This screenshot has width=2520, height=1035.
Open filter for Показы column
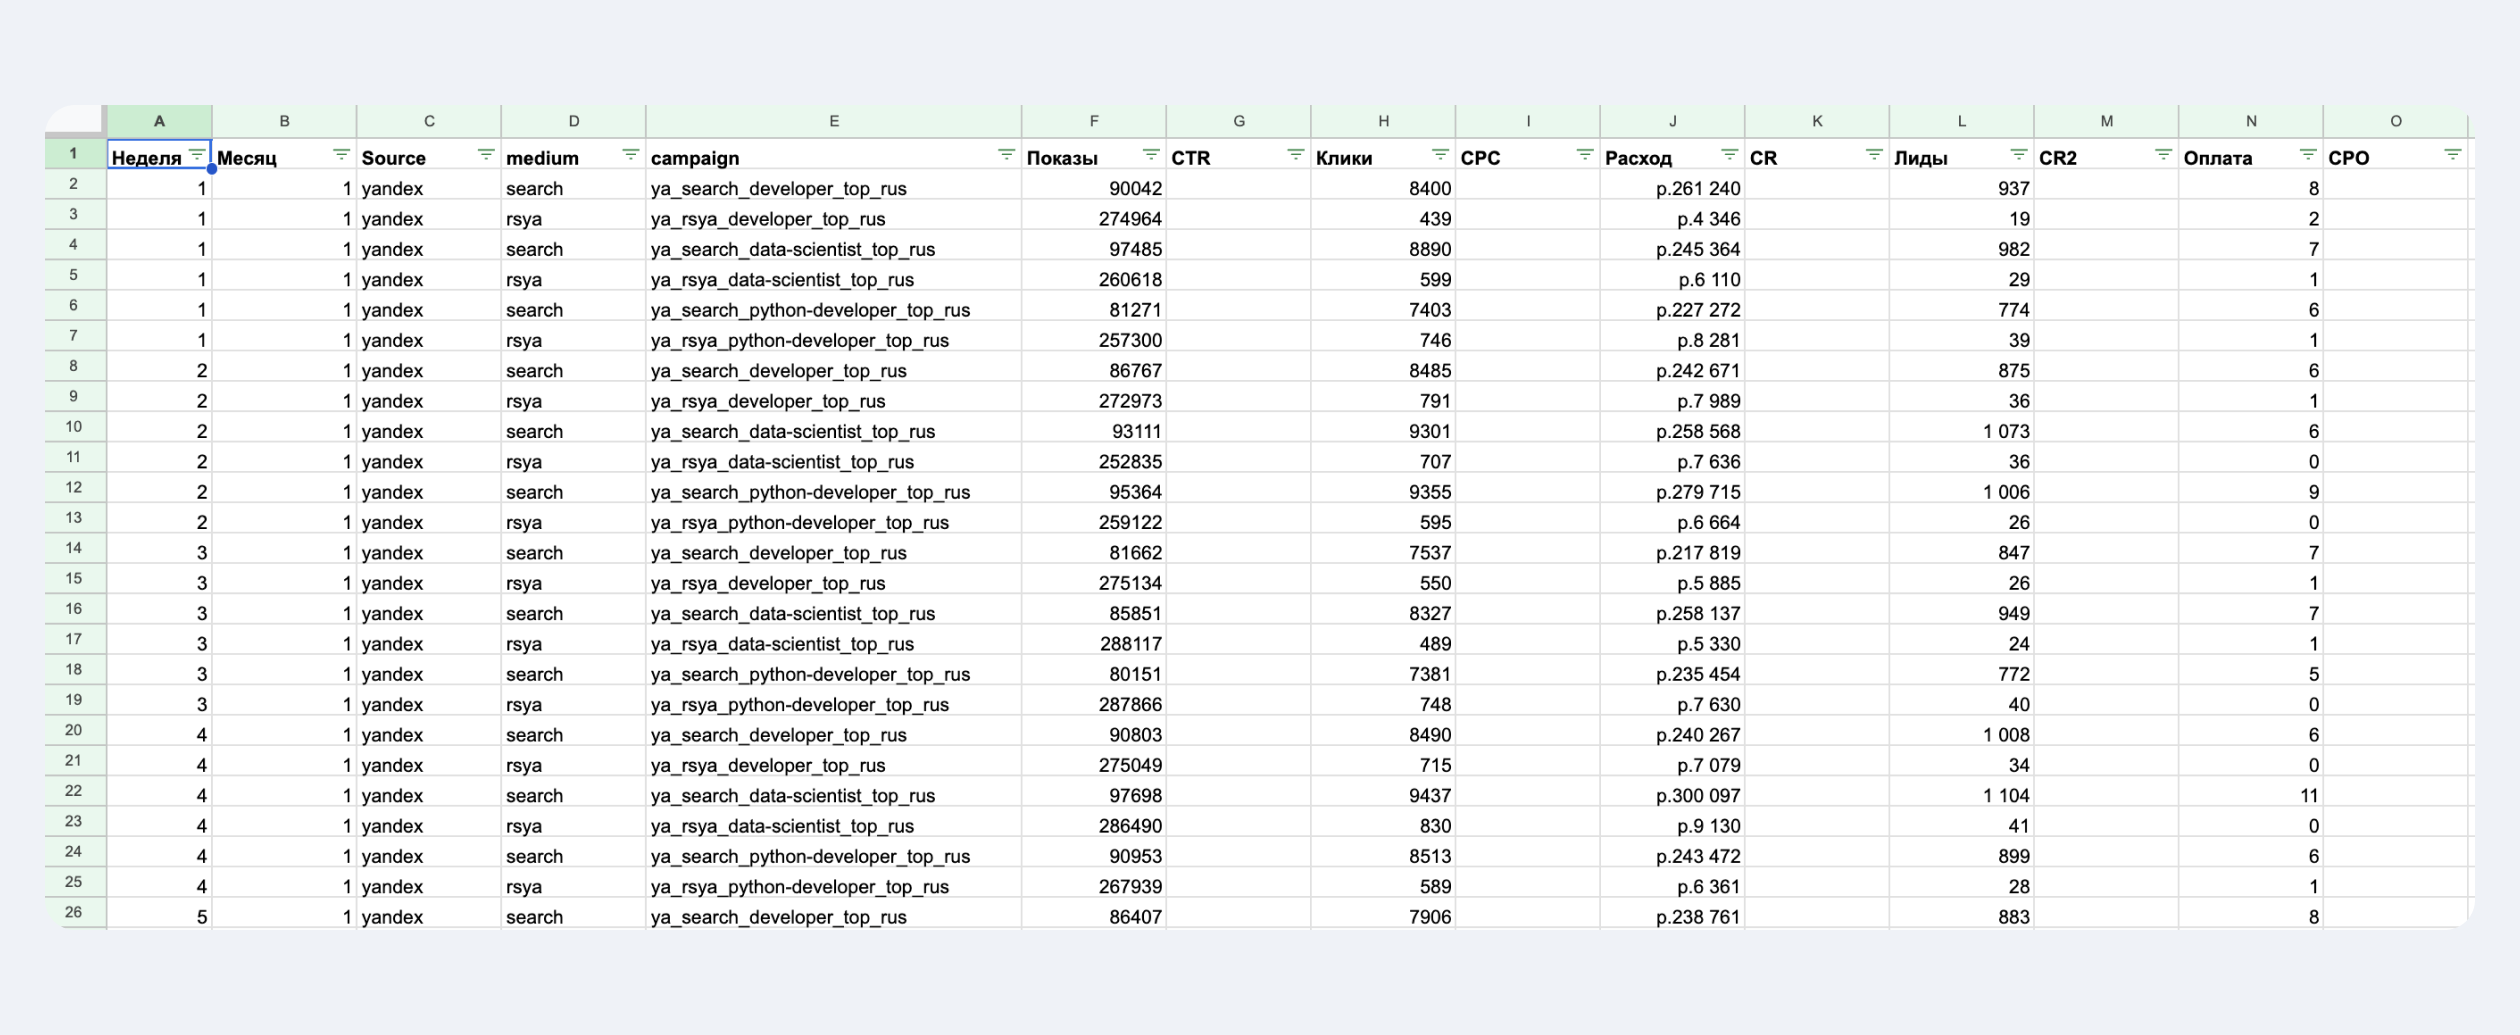1151,155
